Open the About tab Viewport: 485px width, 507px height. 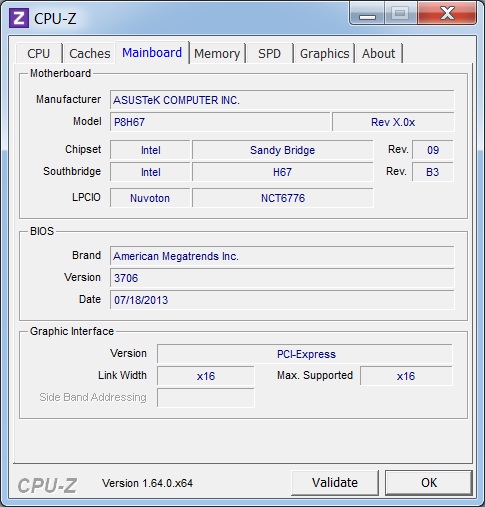tap(378, 53)
